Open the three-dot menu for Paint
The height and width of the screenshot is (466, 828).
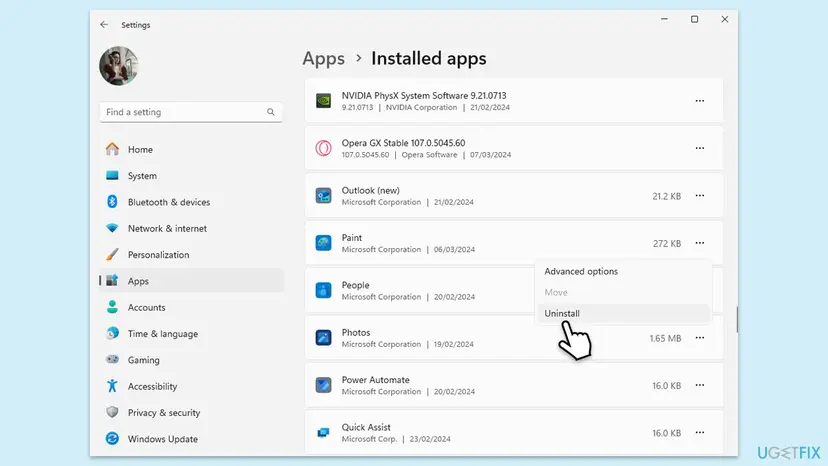coord(700,243)
